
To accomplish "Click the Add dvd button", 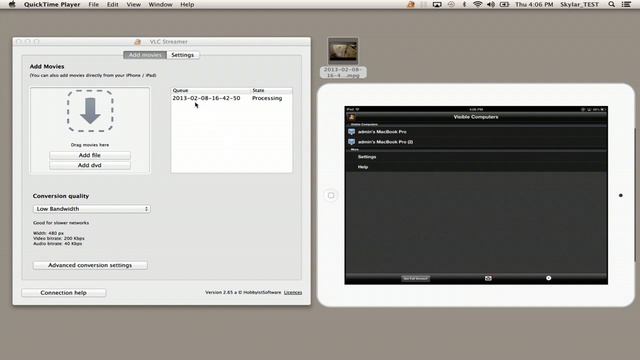I will (90, 165).
